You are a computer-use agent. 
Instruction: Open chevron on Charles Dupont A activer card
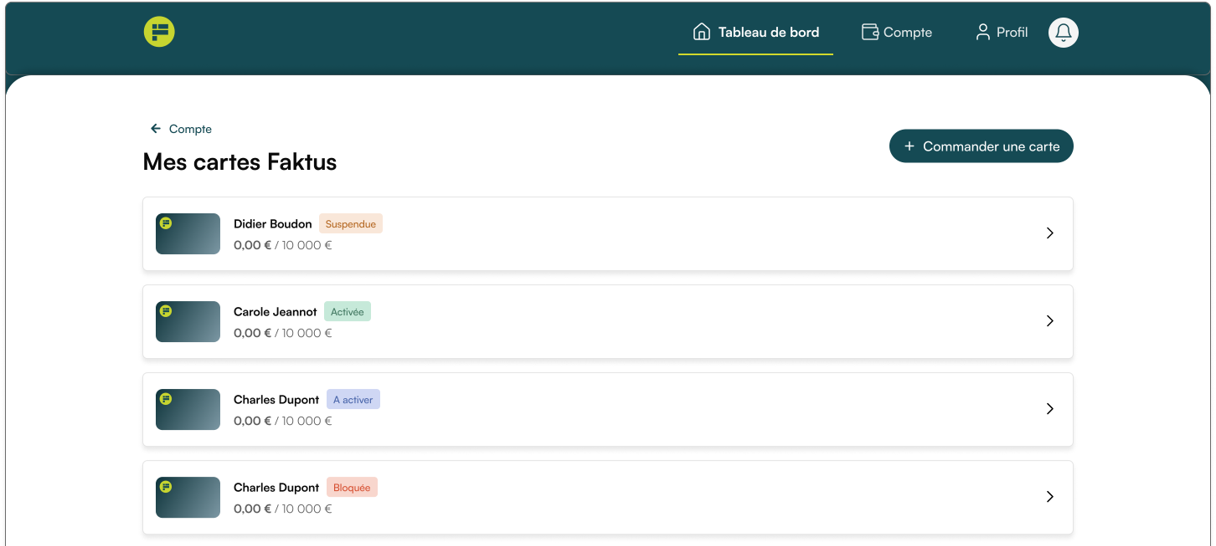[x=1050, y=409]
